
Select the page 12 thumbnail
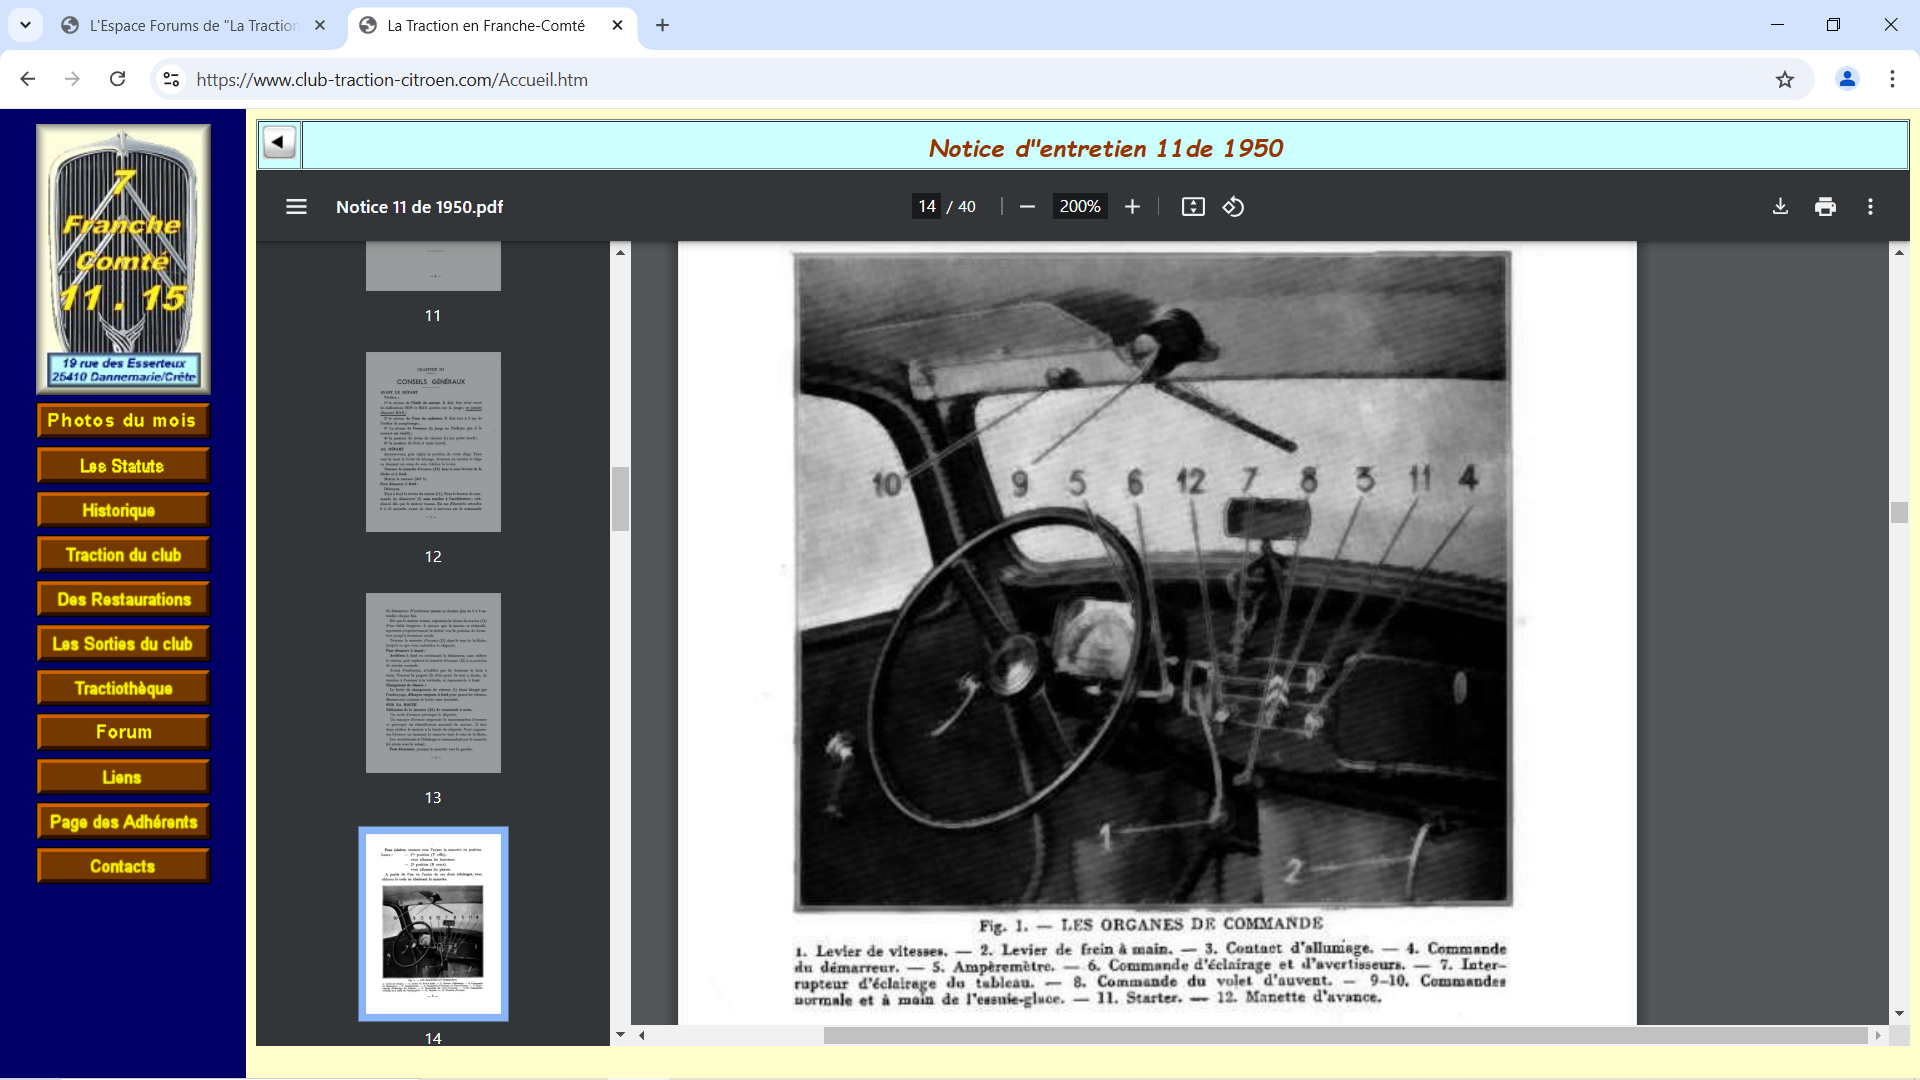click(433, 442)
